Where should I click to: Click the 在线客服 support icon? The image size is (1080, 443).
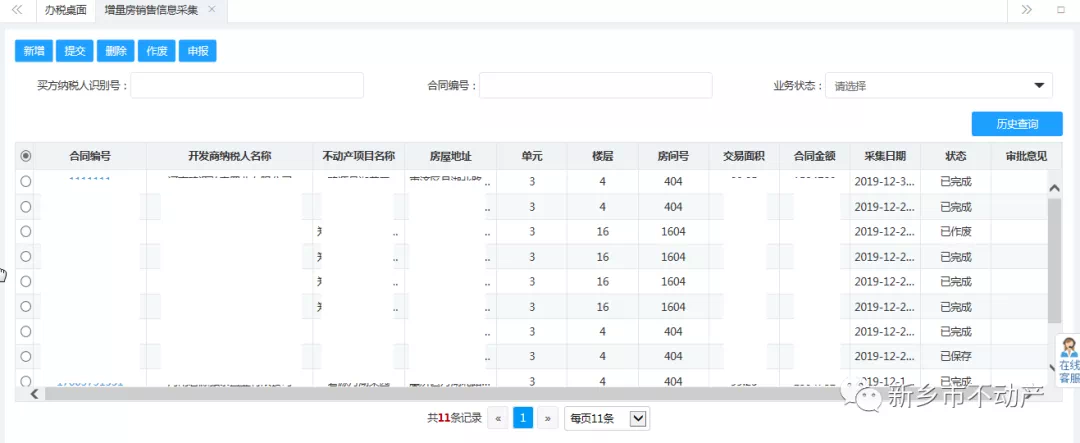tap(1069, 361)
